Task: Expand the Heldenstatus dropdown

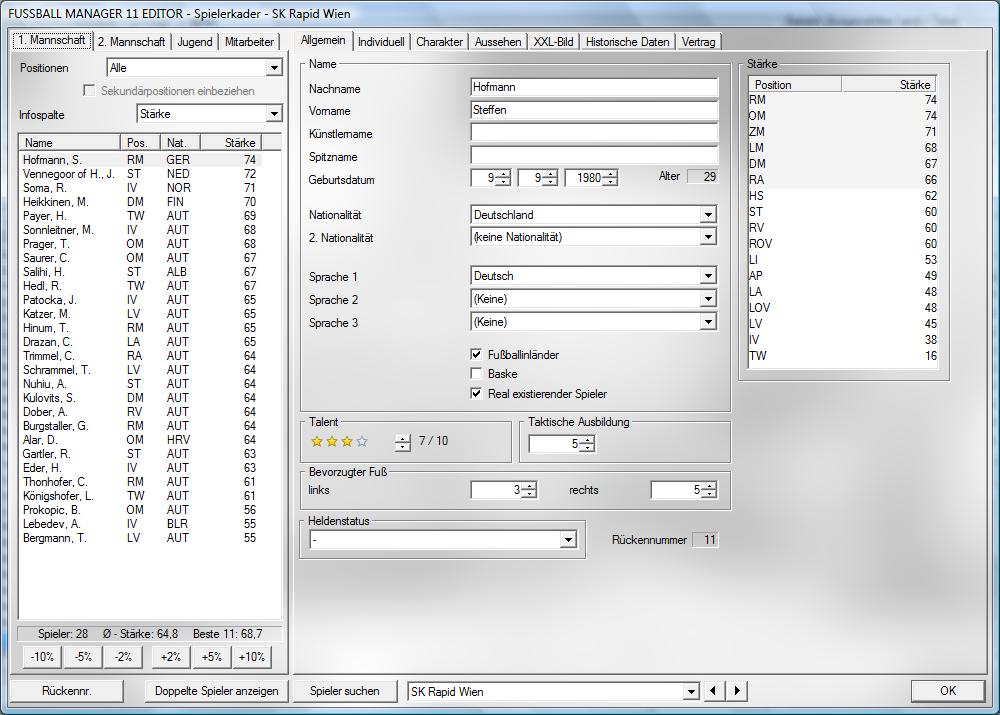Action: tap(568, 540)
